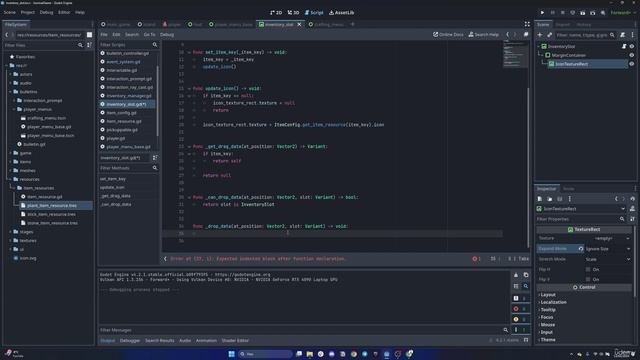Open Search Help in script editor
The height and width of the screenshot is (360, 640).
click(484, 35)
